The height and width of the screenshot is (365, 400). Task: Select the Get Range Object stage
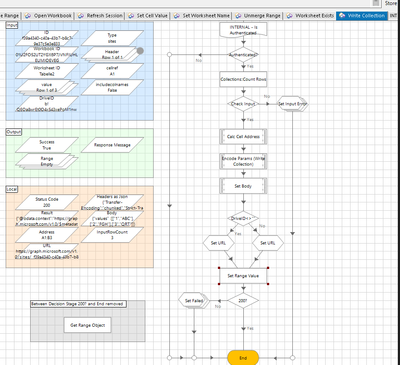pos(88,325)
